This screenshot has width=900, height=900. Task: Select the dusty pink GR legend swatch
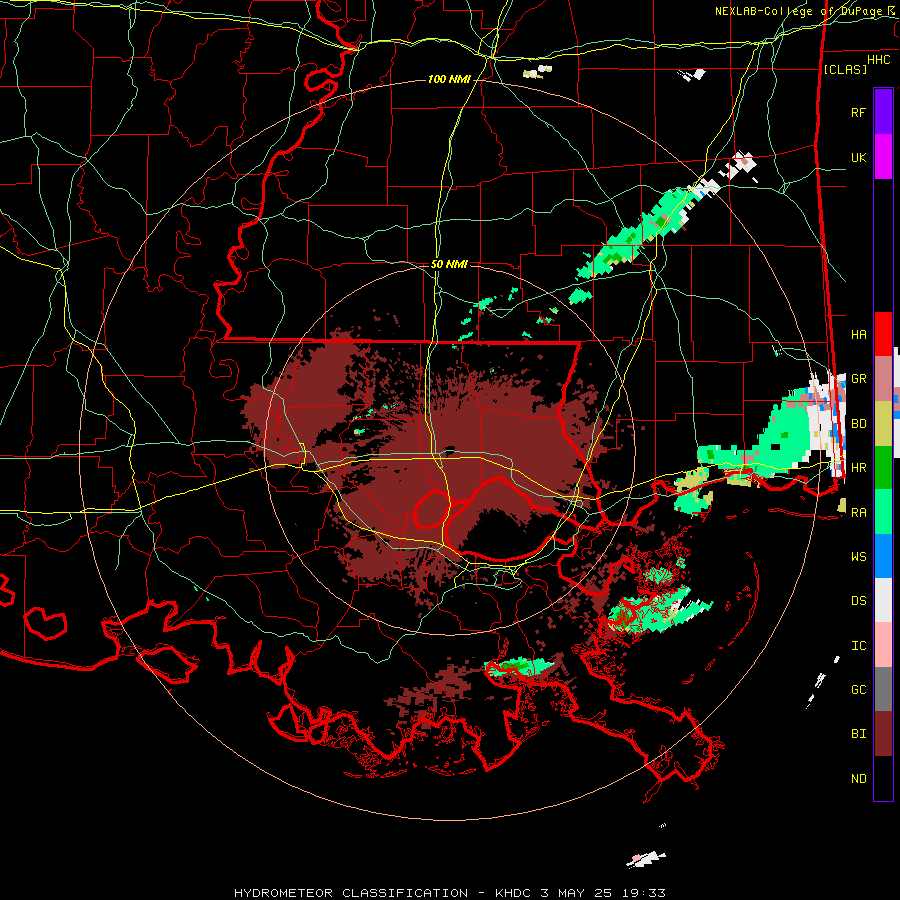[x=883, y=378]
